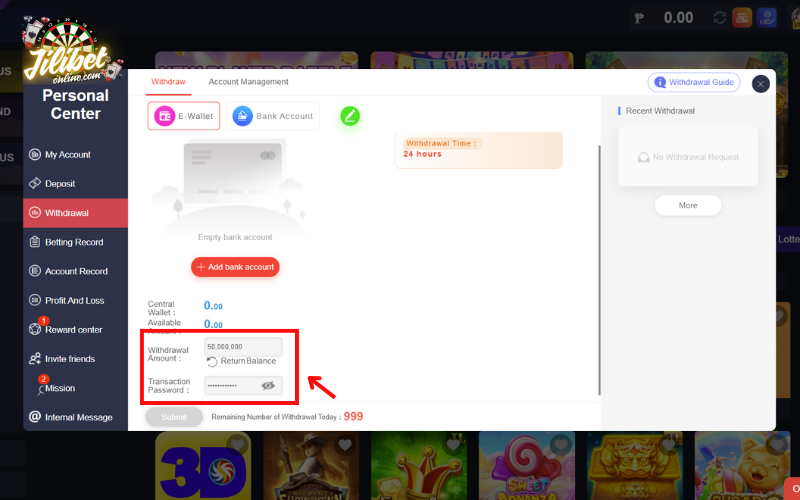Screen dimensions: 800x500
Task: Open the Deposit sidebar item
Action: [75, 184]
